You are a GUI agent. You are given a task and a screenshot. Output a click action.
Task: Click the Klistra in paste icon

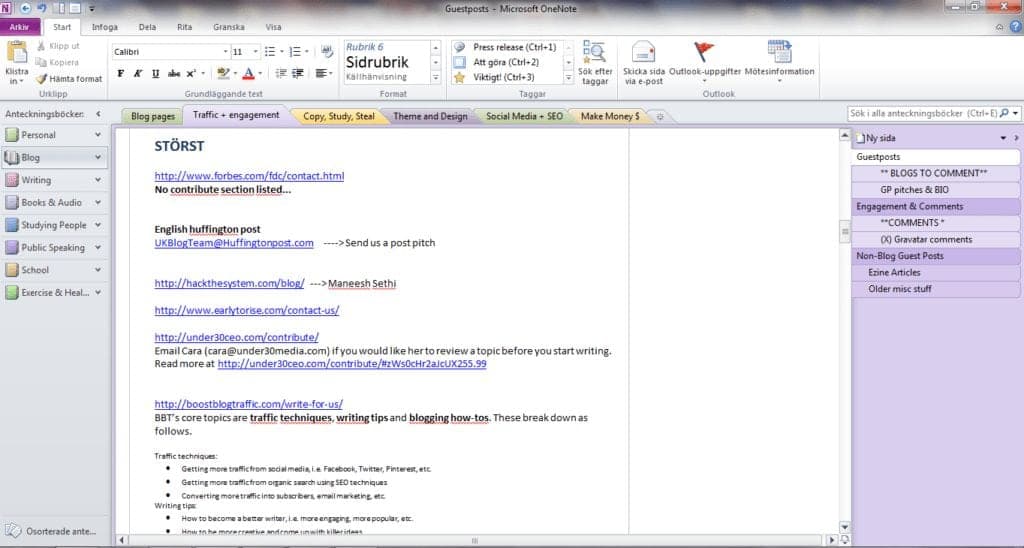pos(16,53)
